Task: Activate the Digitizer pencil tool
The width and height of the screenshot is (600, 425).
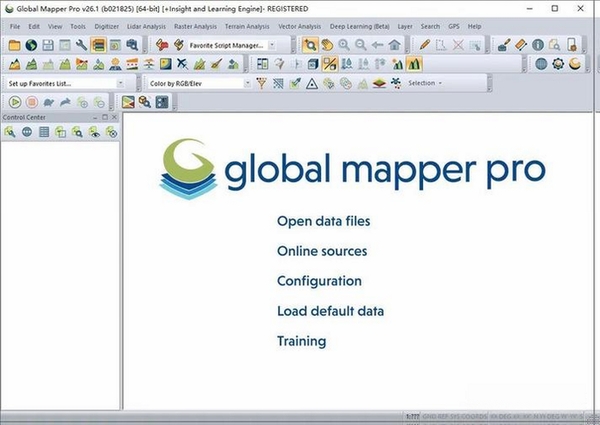Action: [424, 45]
